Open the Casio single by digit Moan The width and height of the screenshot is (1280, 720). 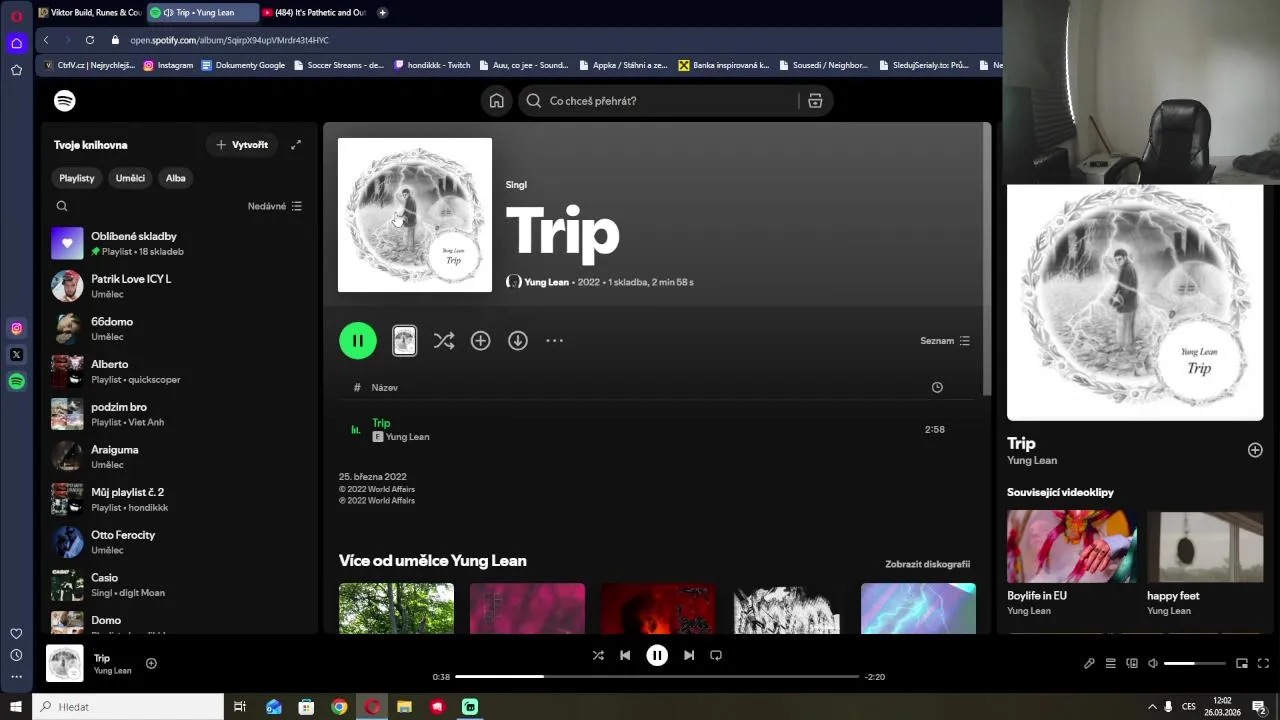point(179,585)
